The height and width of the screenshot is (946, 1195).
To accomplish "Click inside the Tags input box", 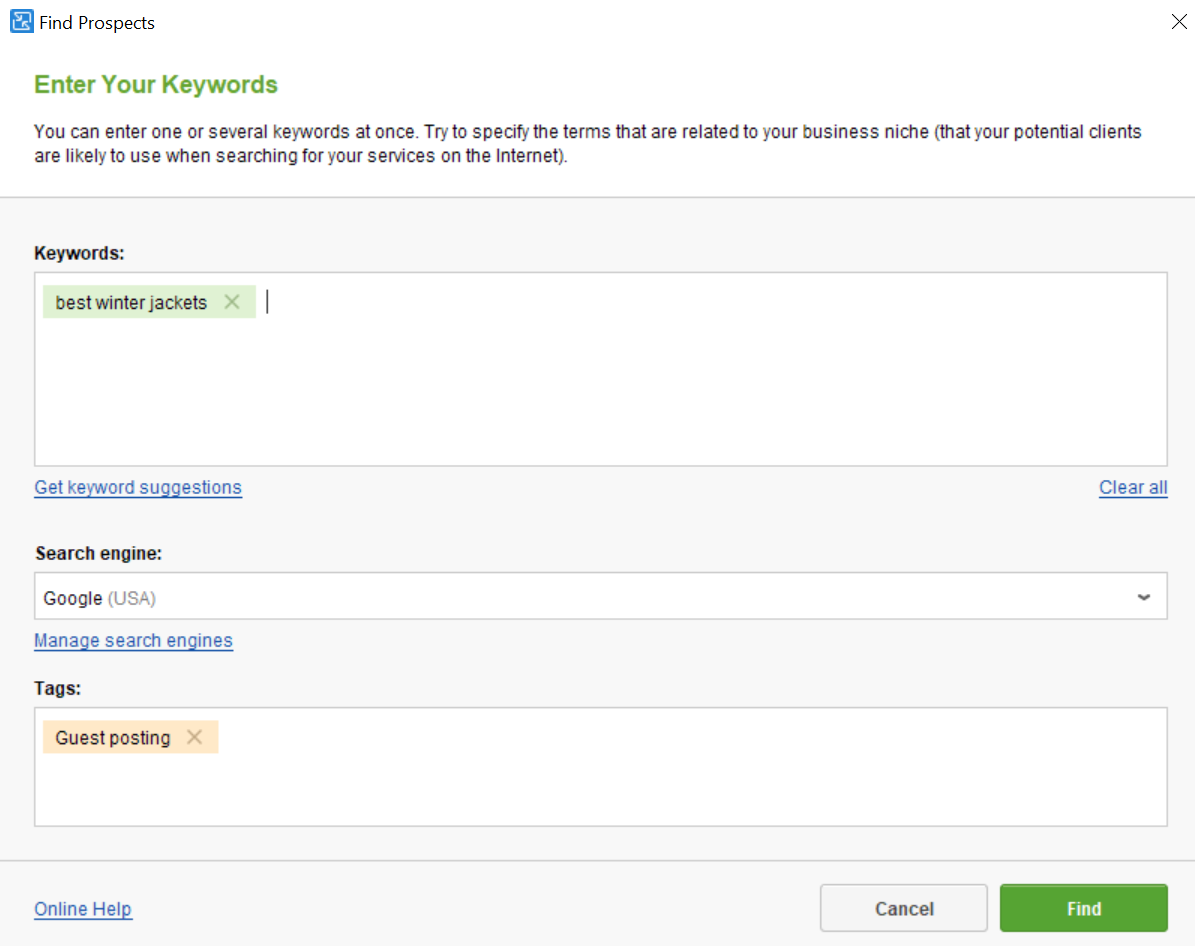I will [601, 767].
